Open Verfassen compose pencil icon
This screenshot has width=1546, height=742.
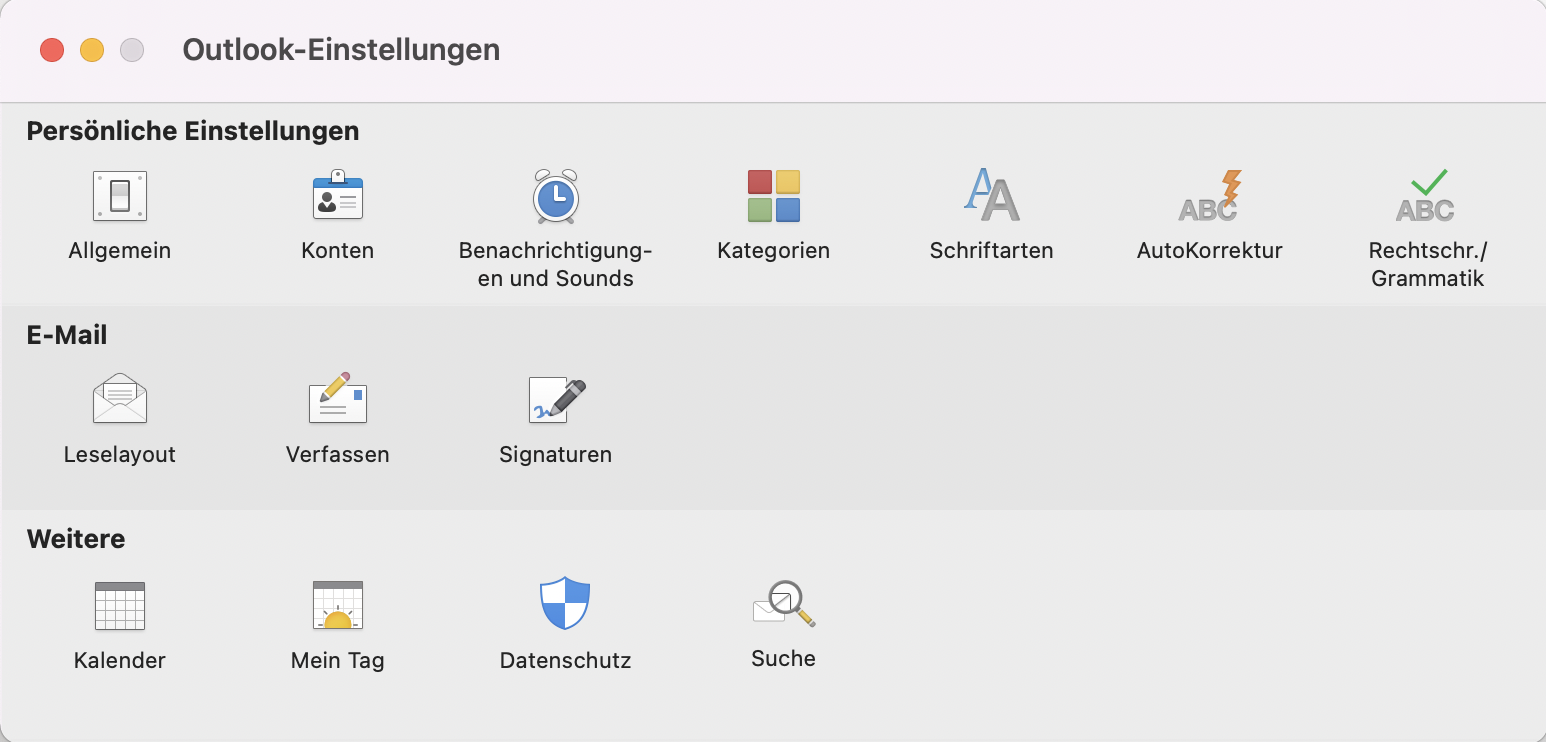tap(338, 398)
